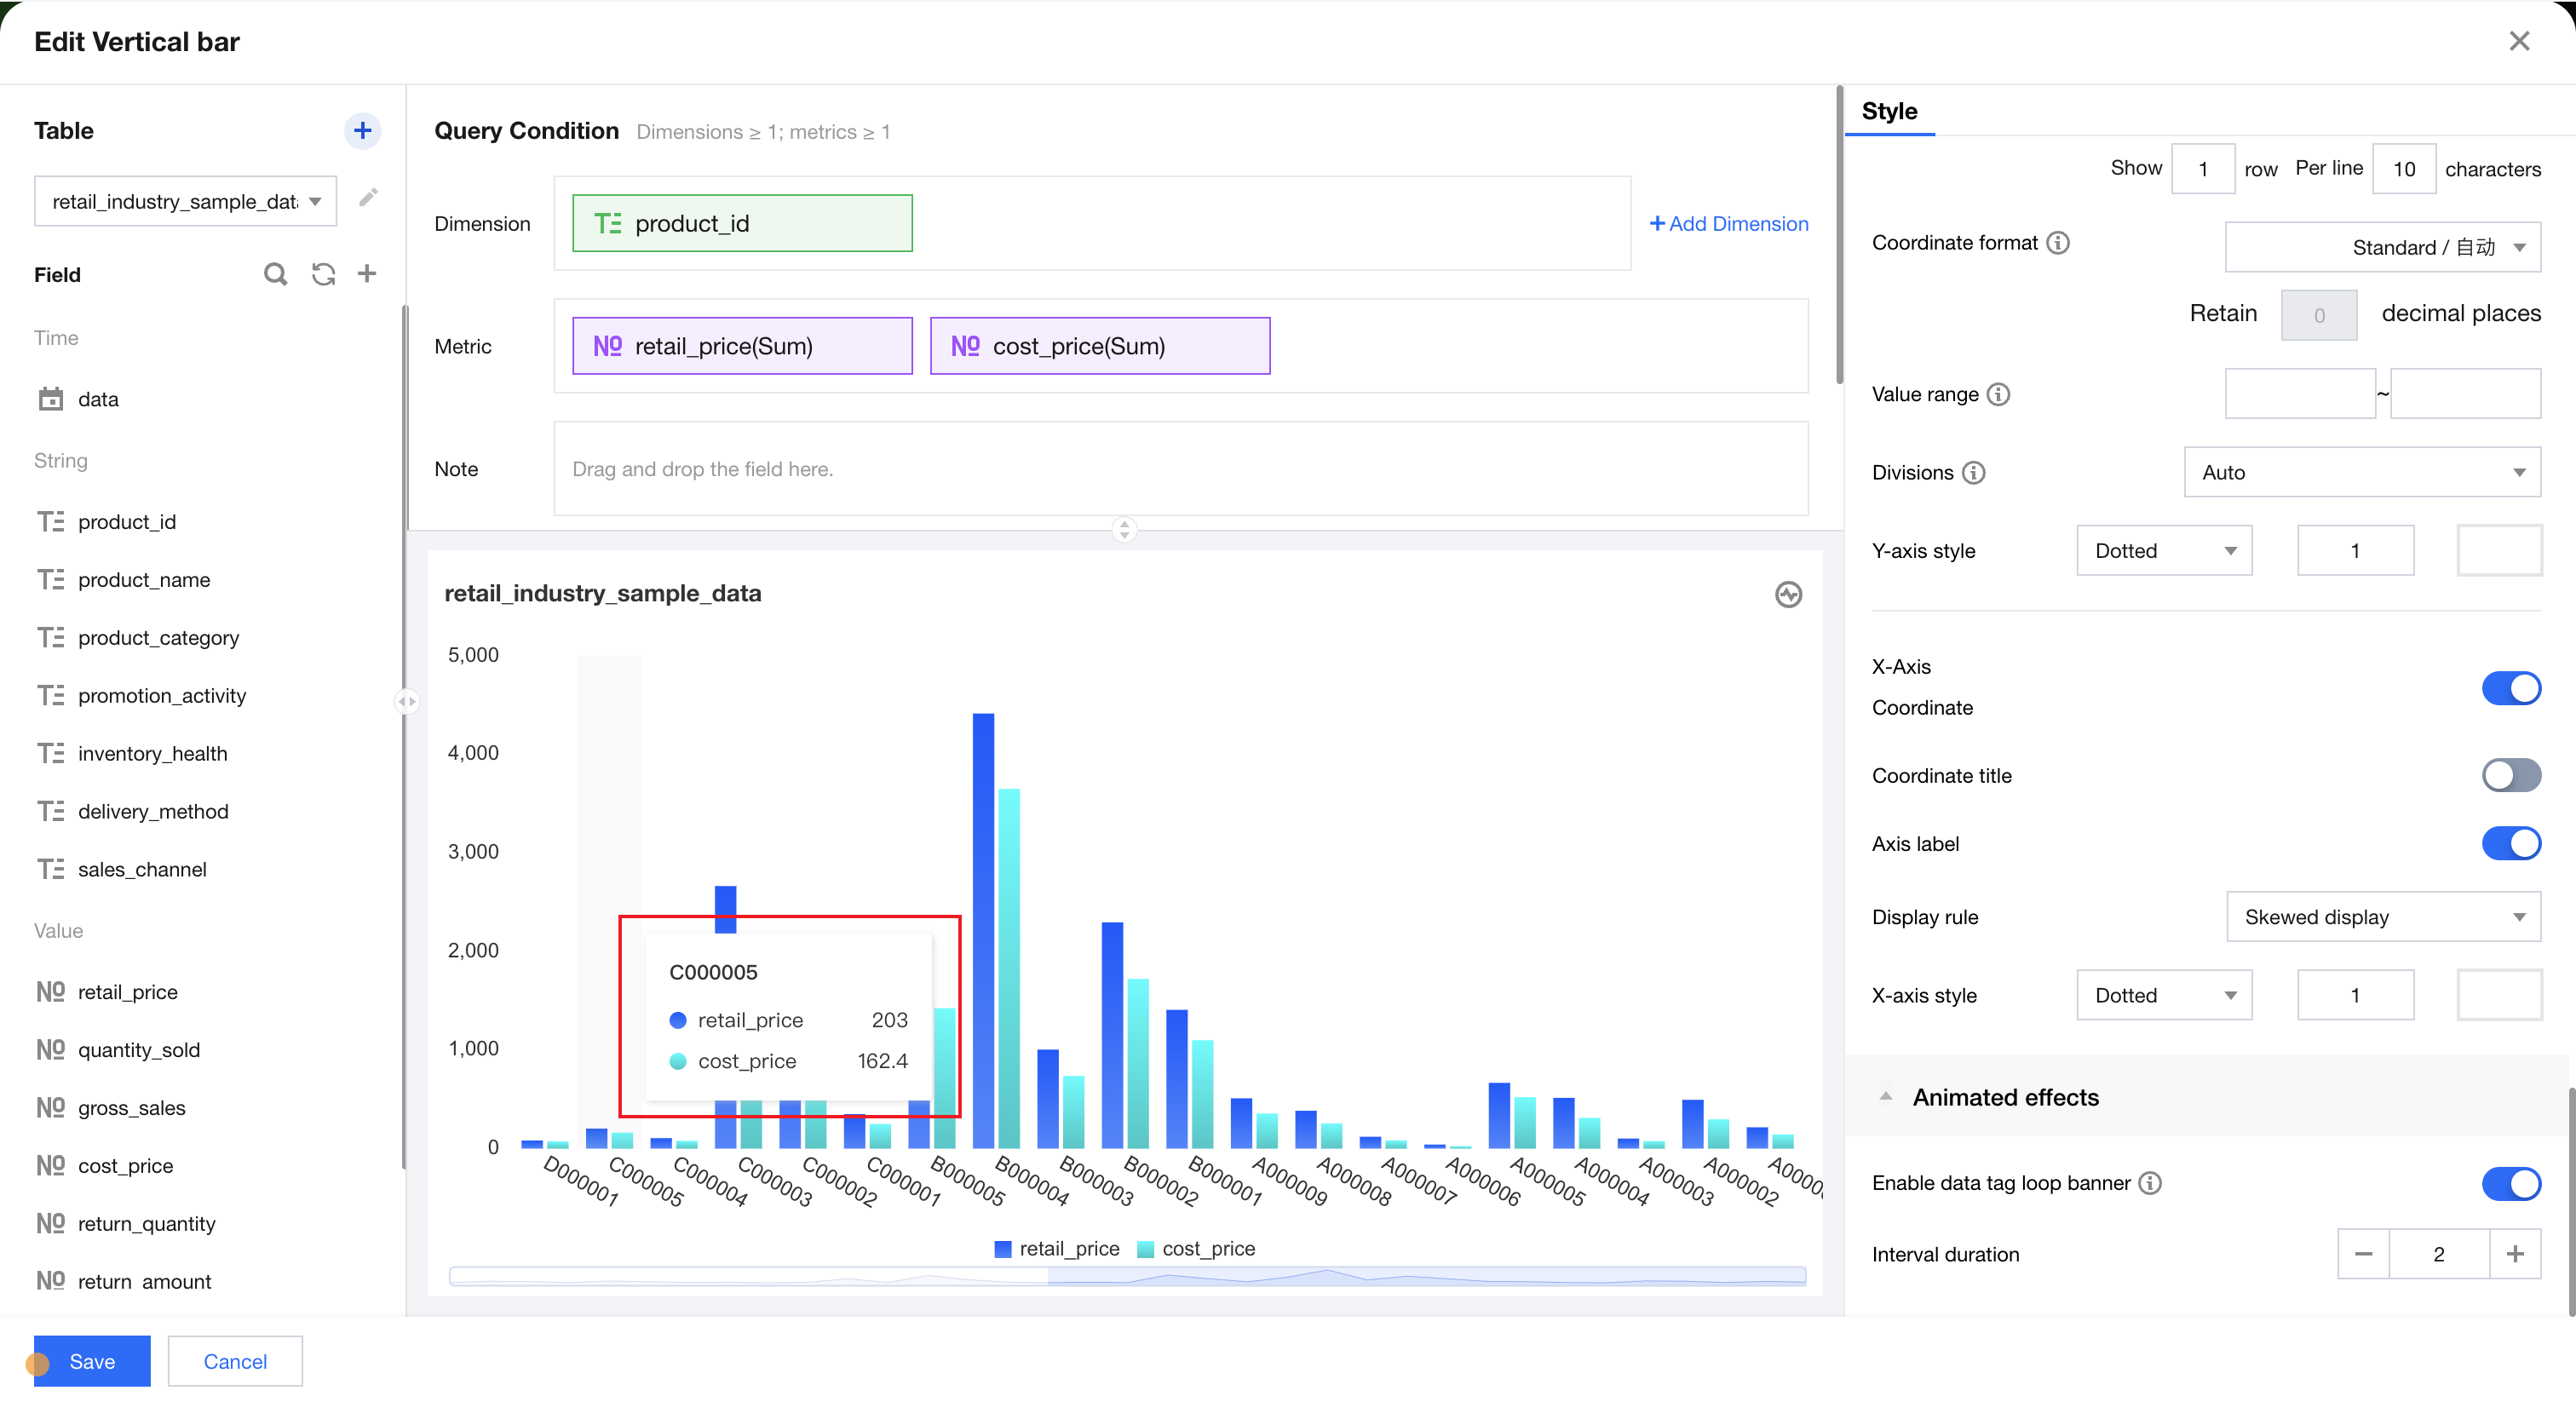
Task: Increase Interval duration with plus stepper
Action: tap(2515, 1254)
